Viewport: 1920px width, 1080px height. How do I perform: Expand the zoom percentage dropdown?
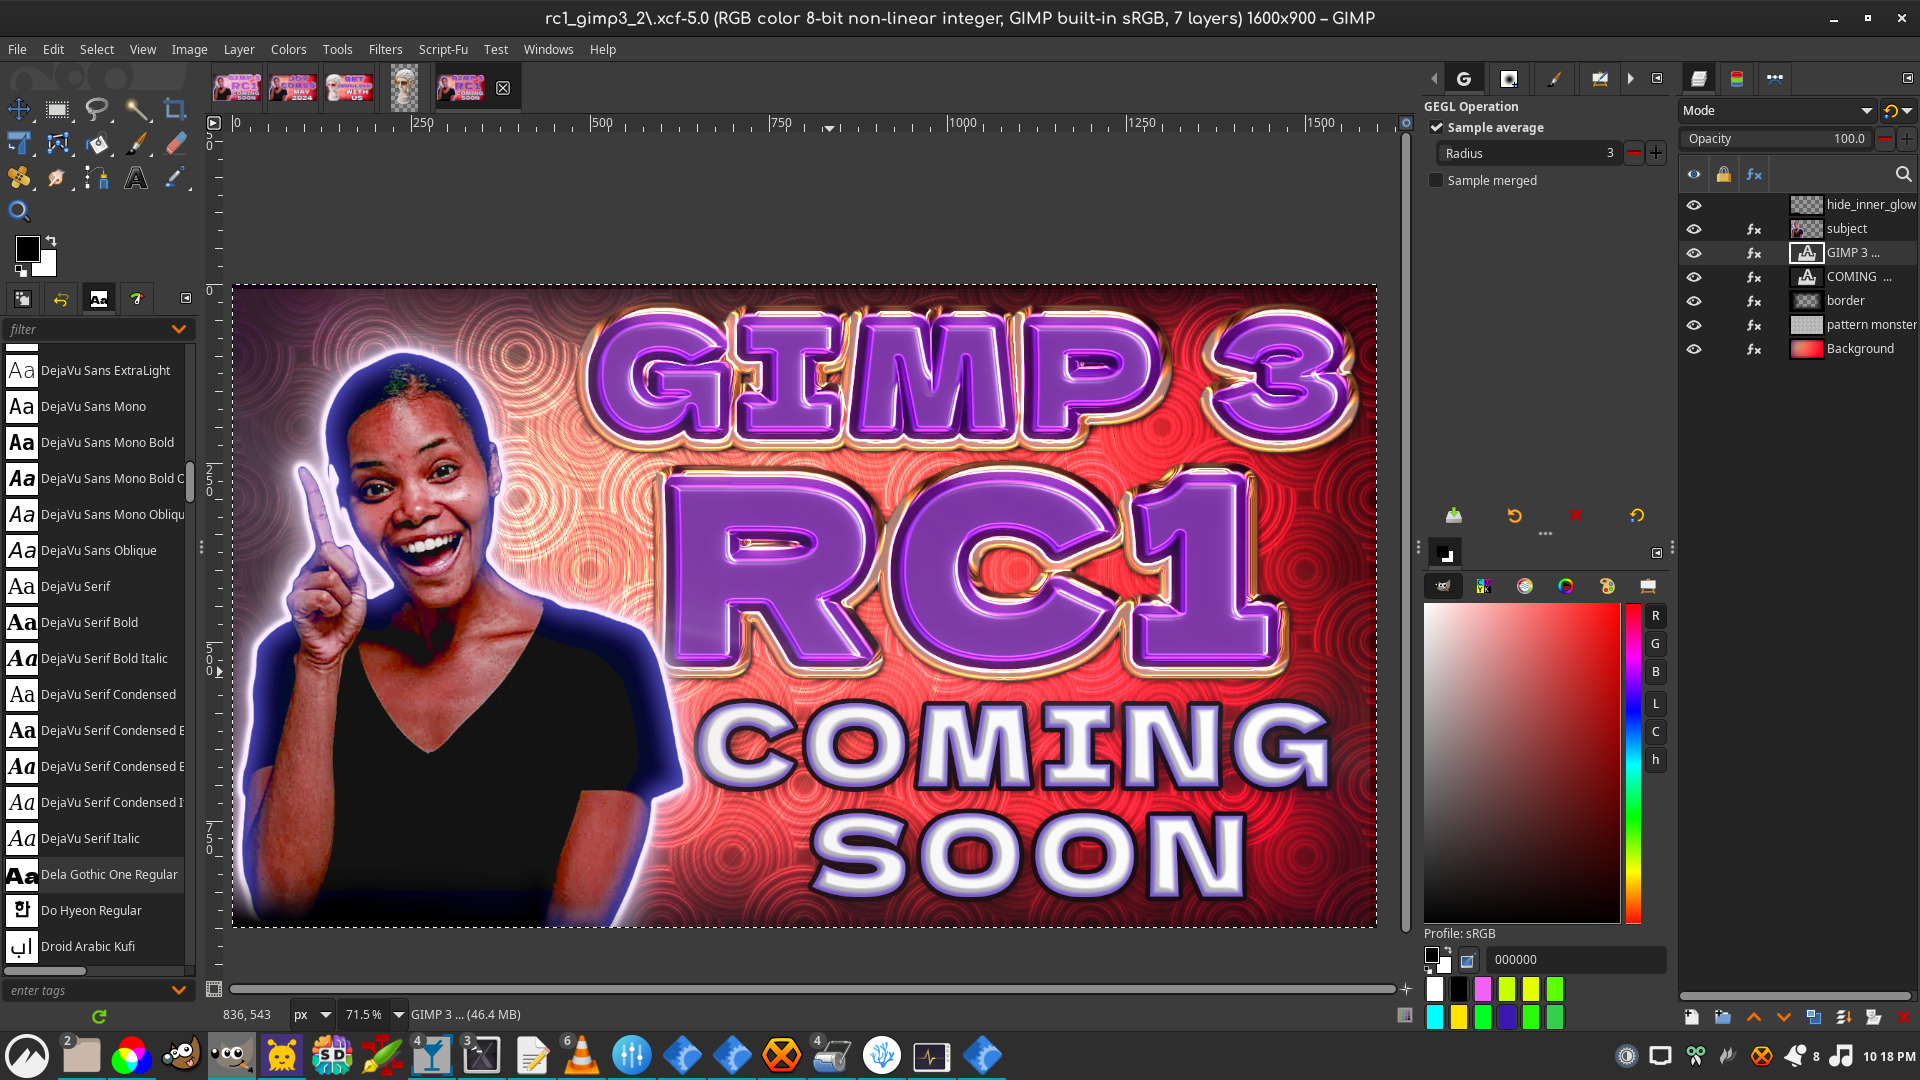pos(398,1014)
